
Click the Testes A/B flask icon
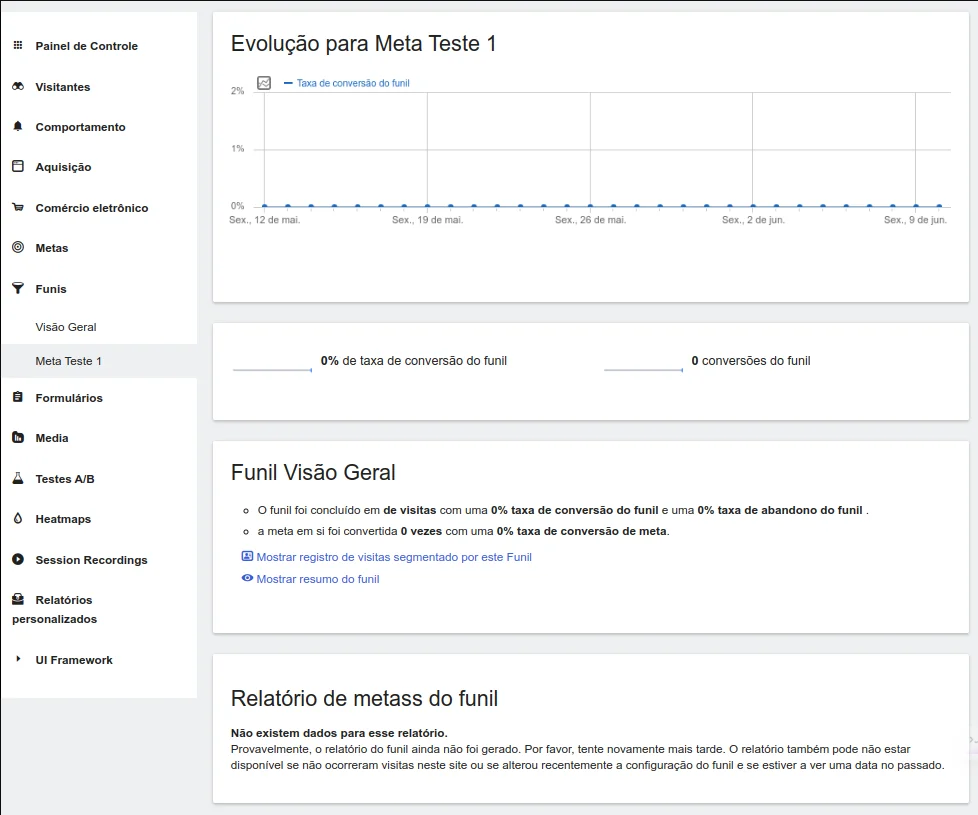(18, 479)
